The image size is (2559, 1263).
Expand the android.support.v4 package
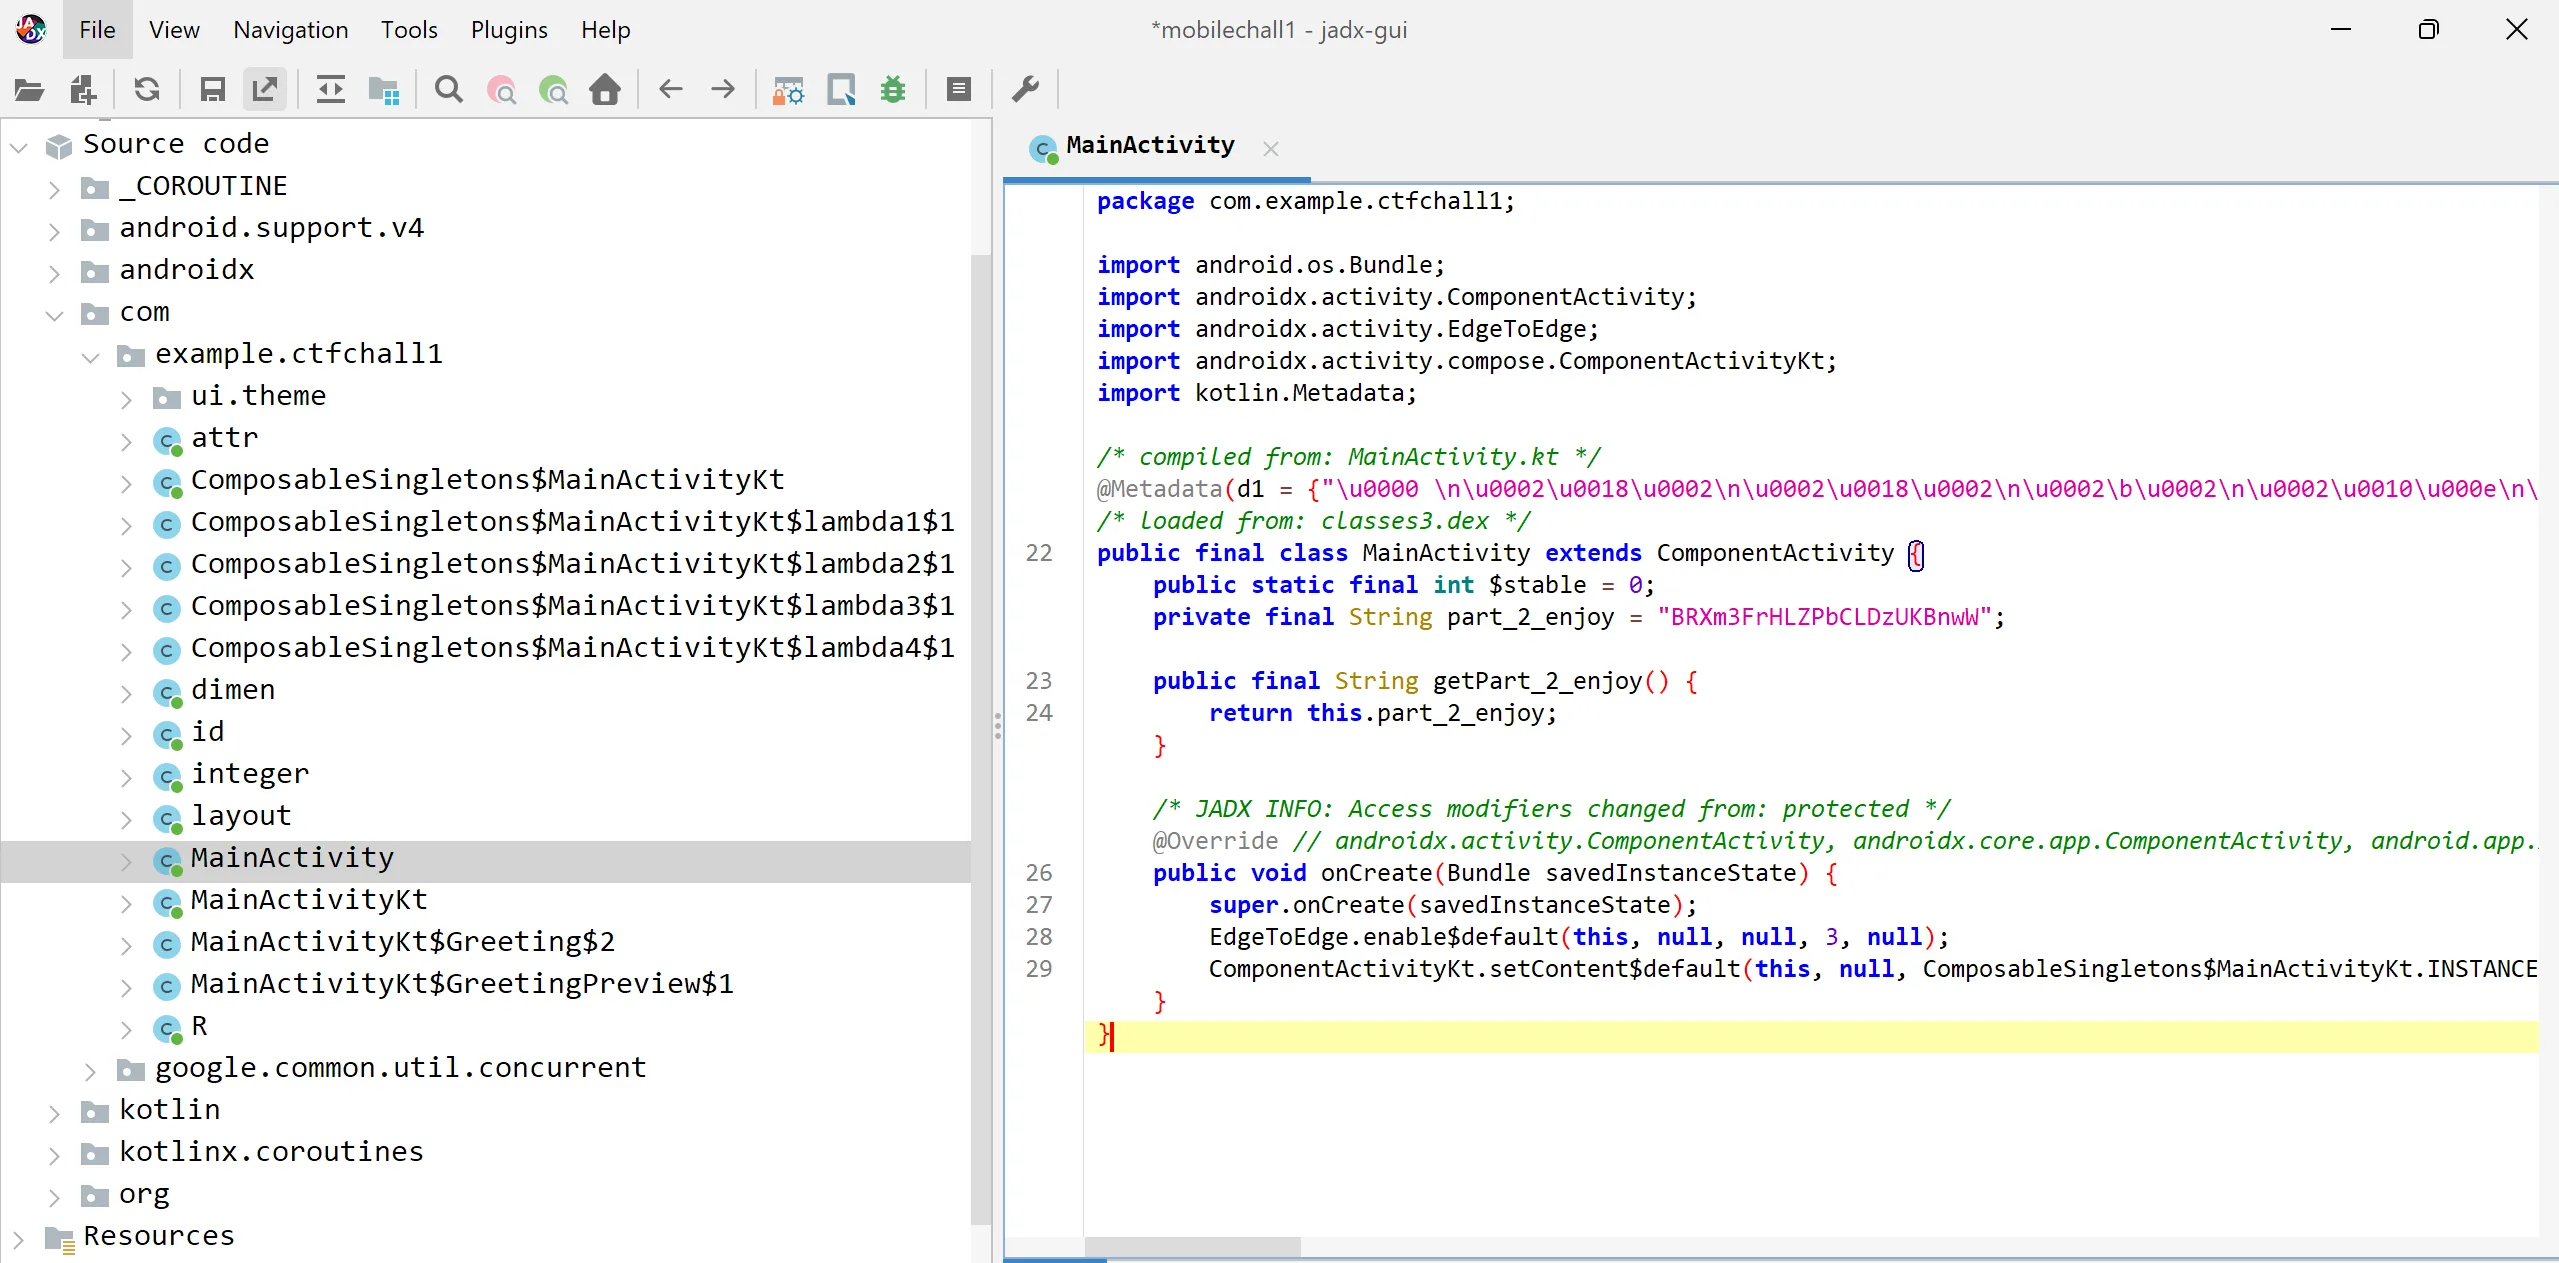[54, 230]
